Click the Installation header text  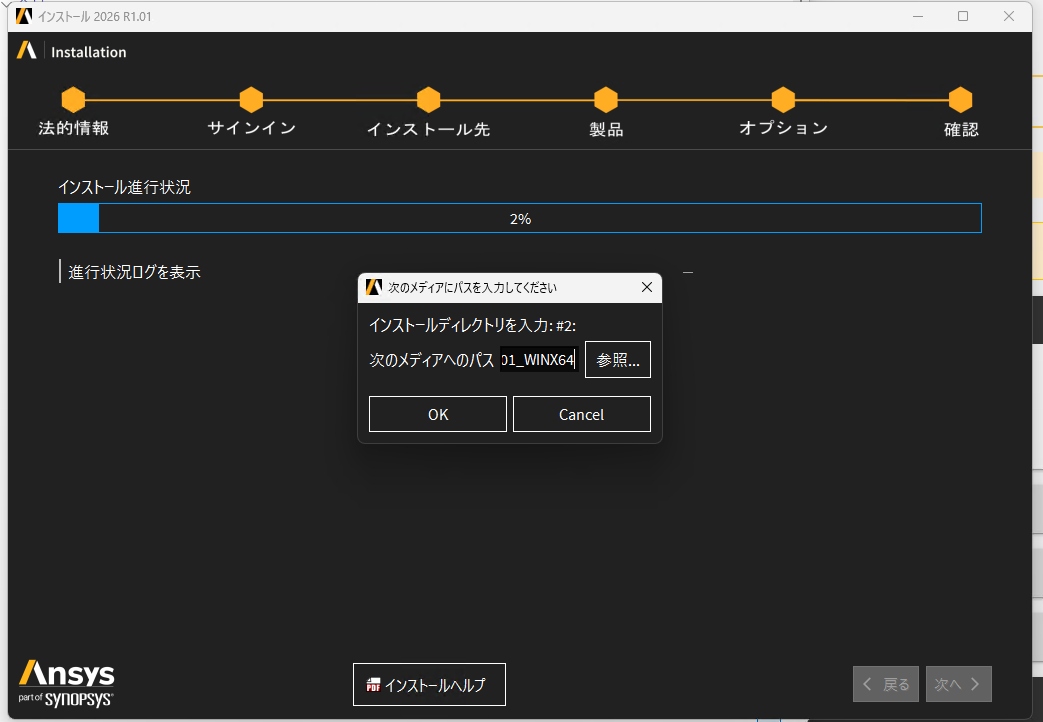(88, 52)
